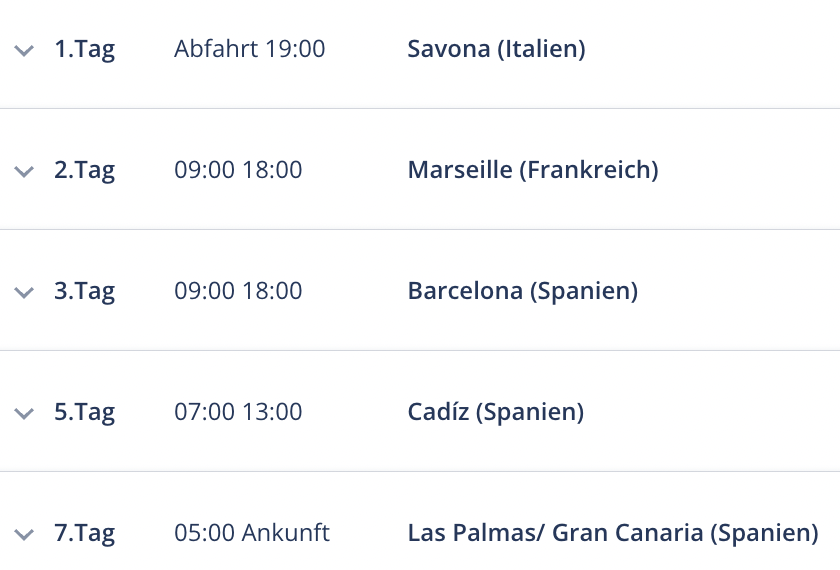Click Abfahrt 19:00 departure time
The height and width of the screenshot is (570, 840).
[x=250, y=49]
